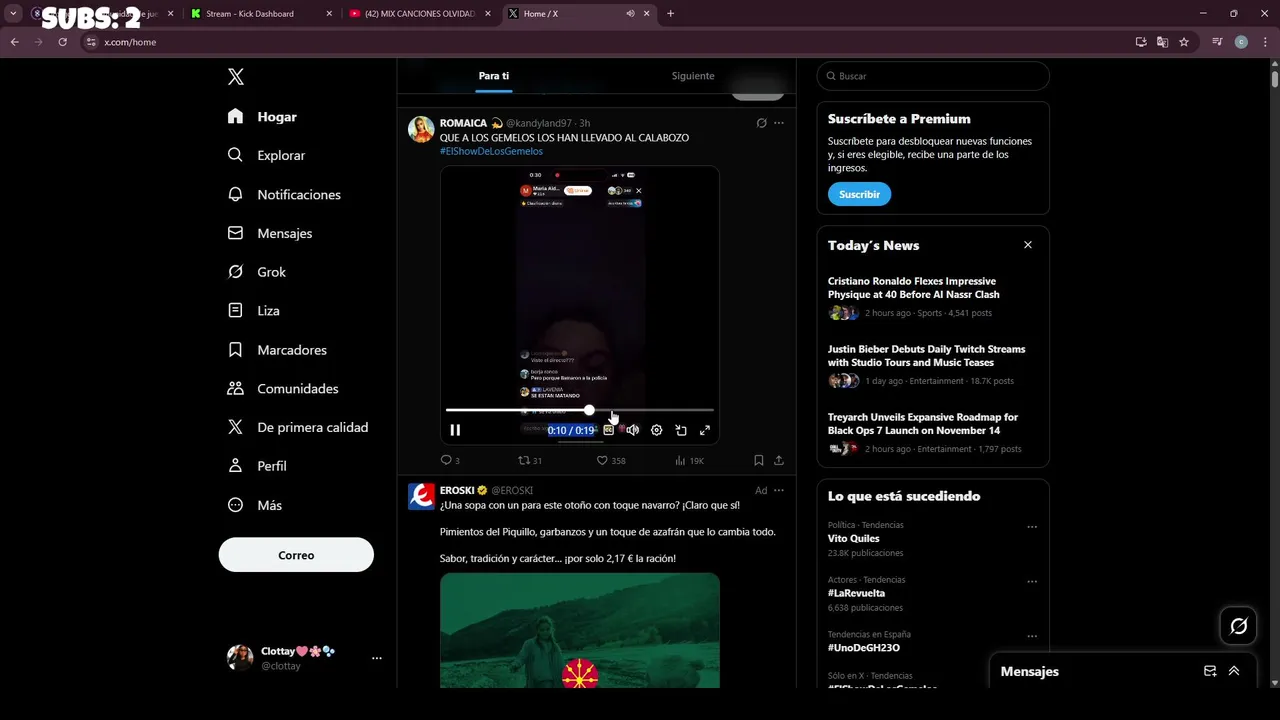
Task: Share the ROMAICA post
Action: 779,460
